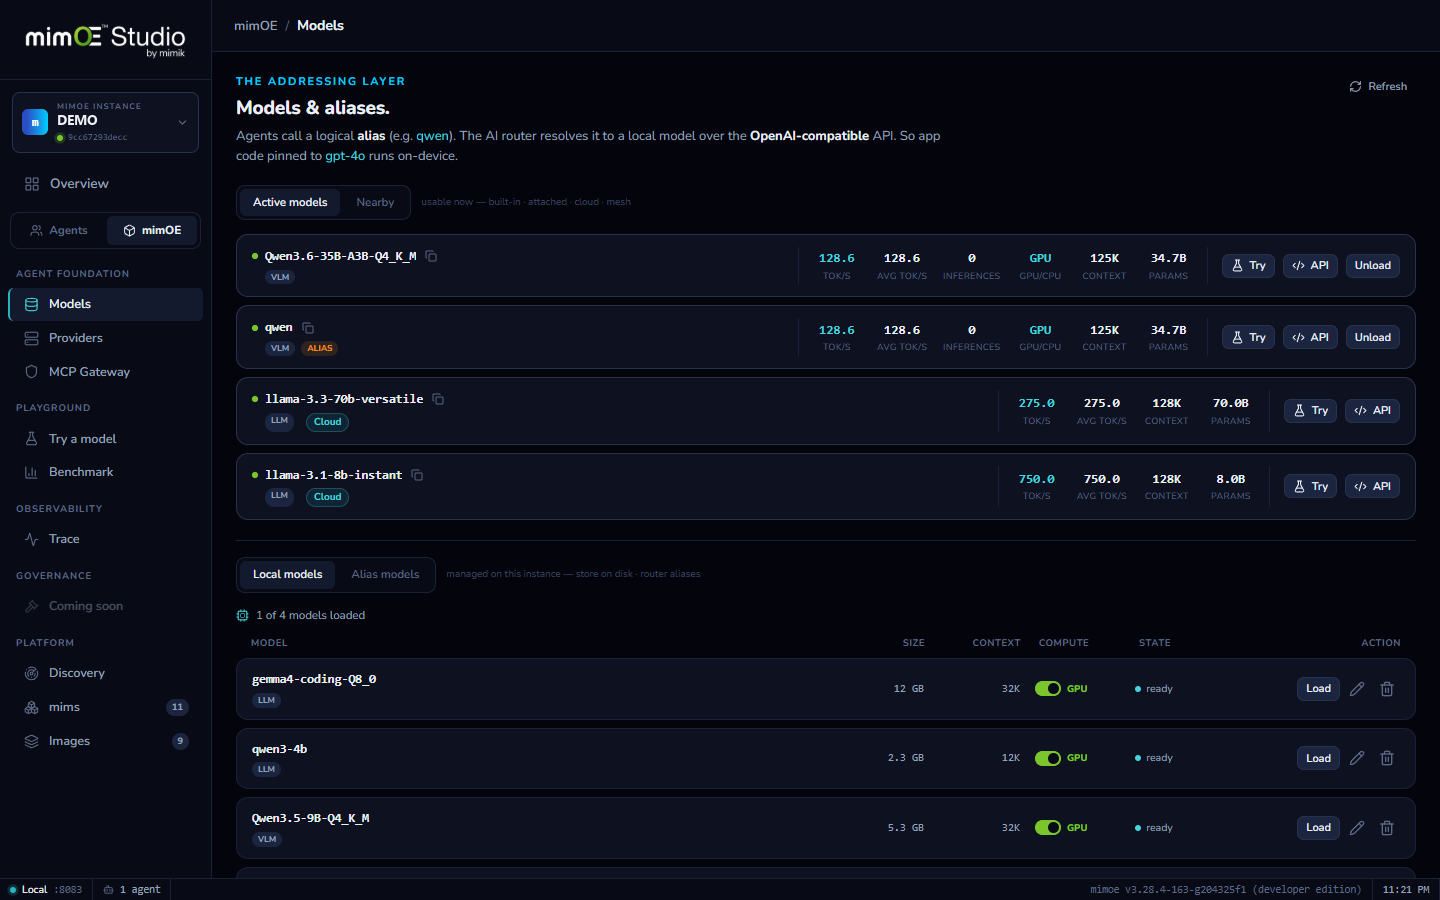Load the qwen3-4b model
1440x900 pixels.
[1318, 758]
